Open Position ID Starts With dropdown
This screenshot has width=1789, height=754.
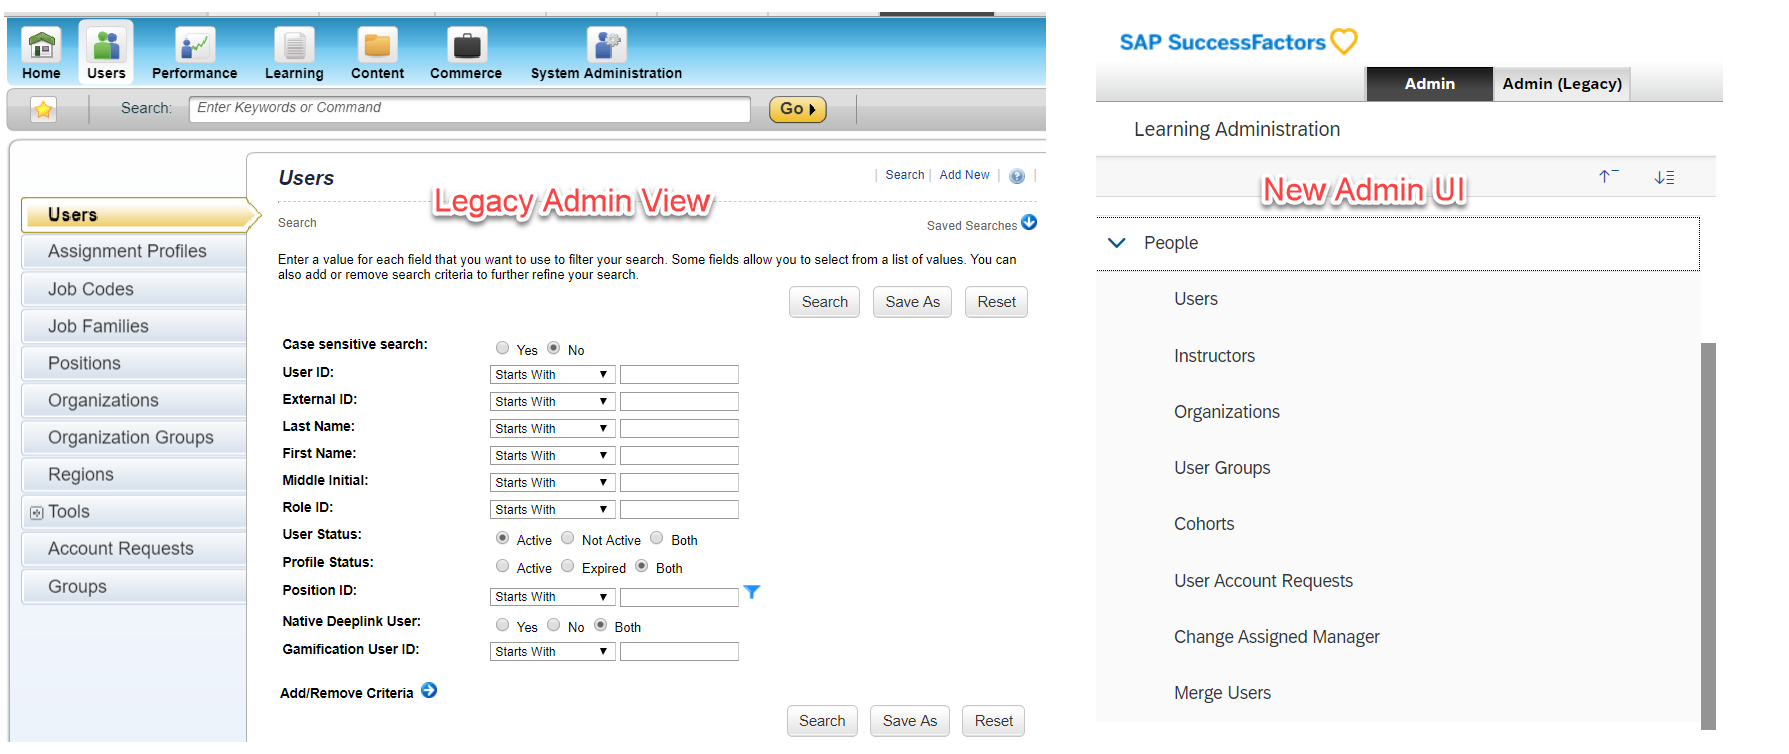[x=552, y=597]
